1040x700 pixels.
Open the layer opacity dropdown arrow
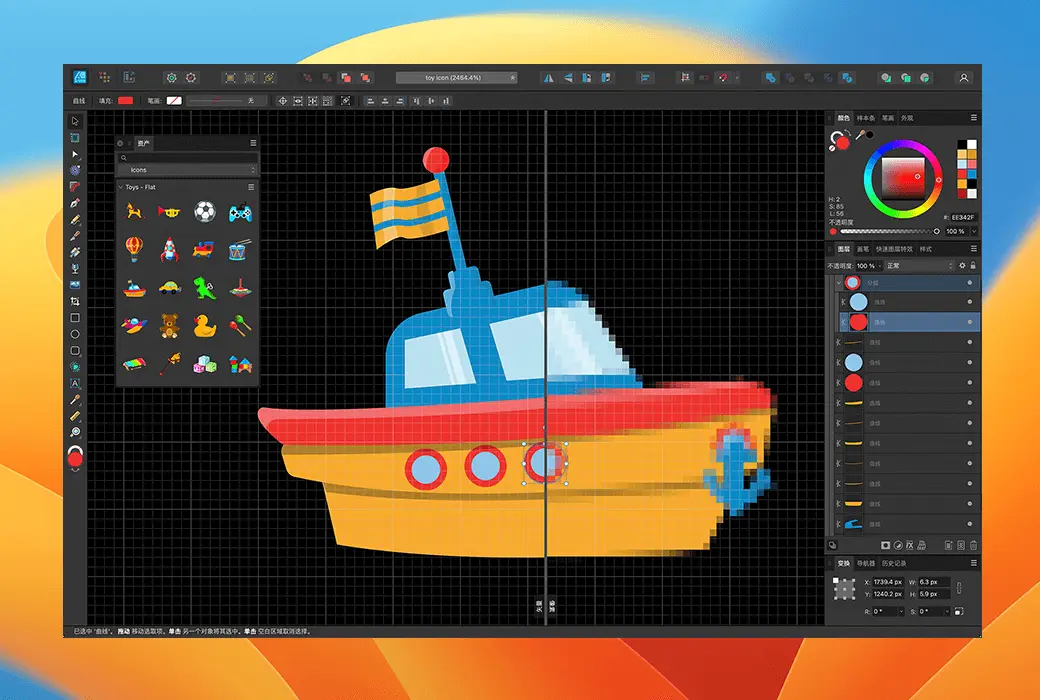[879, 265]
